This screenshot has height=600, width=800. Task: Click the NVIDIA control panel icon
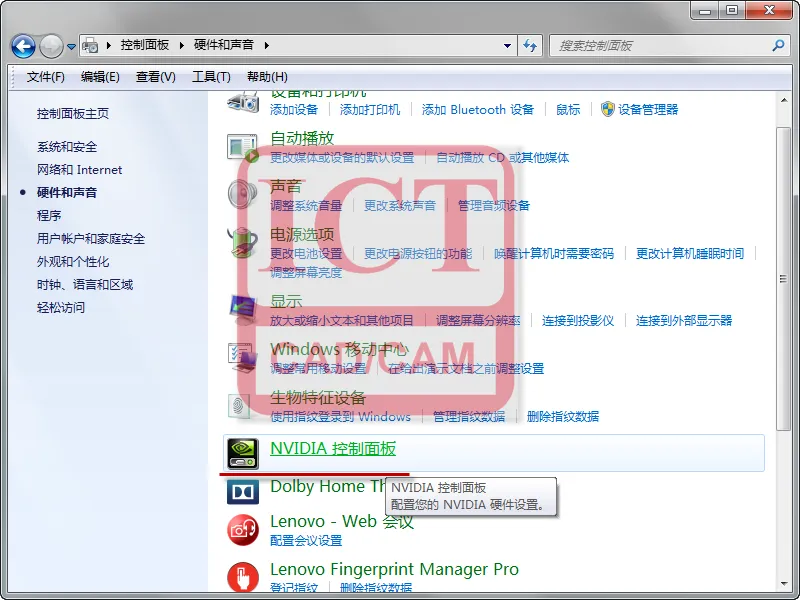243,454
